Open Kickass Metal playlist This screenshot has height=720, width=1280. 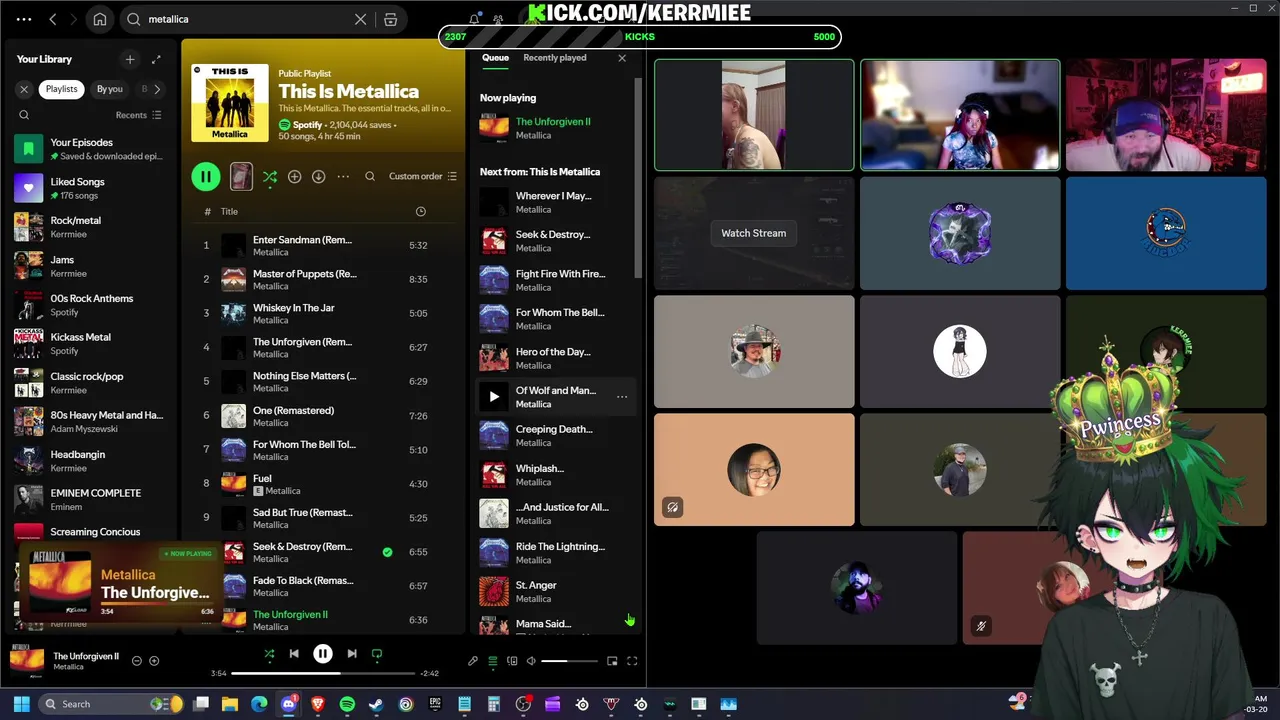pyautogui.click(x=90, y=344)
